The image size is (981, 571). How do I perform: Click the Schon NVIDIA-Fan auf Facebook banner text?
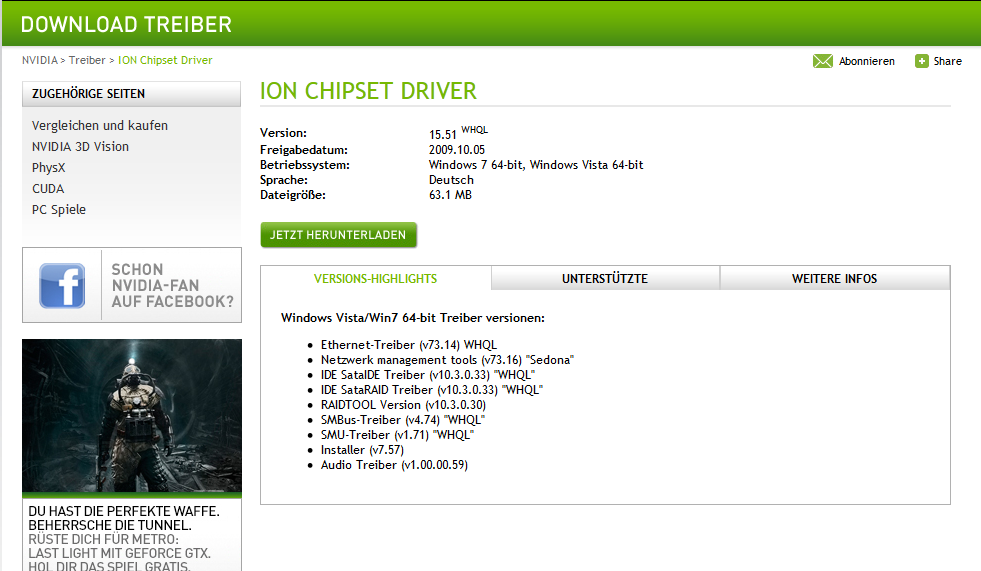[172, 285]
